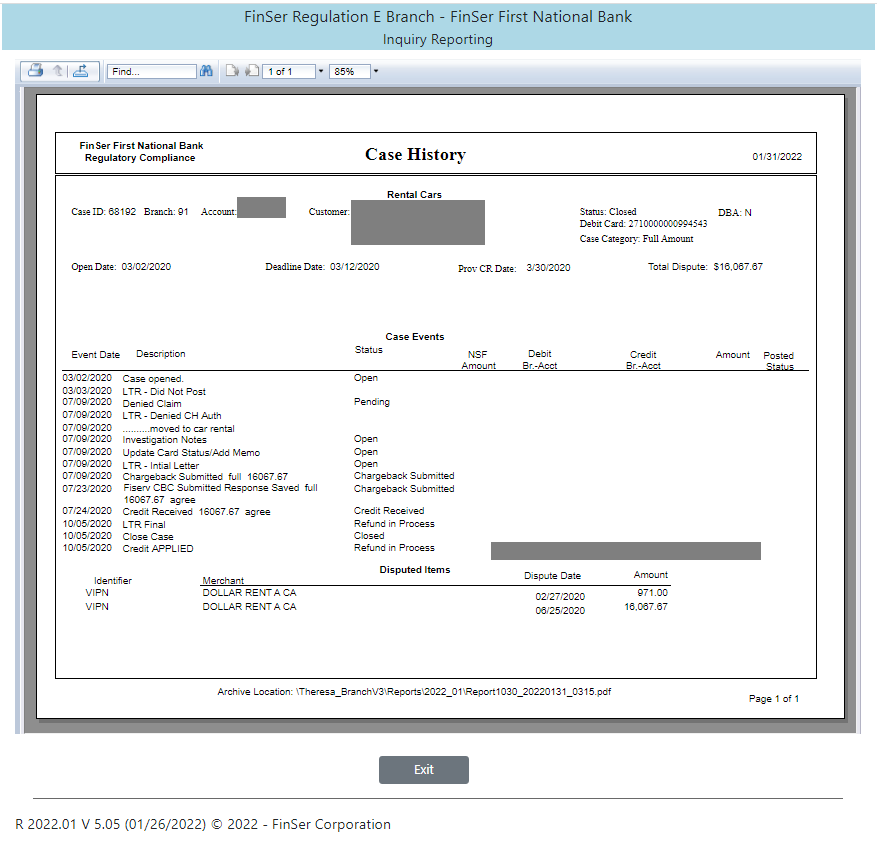The height and width of the screenshot is (854, 877).
Task: Click the 'NSF Amount' column header
Action: (478, 360)
